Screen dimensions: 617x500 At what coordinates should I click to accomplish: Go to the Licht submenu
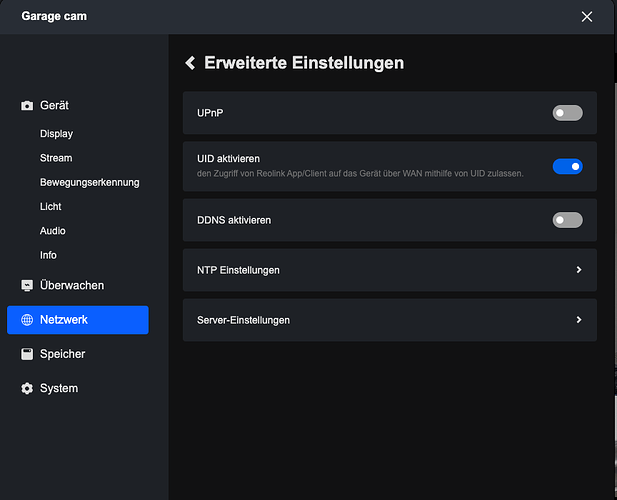(51, 206)
